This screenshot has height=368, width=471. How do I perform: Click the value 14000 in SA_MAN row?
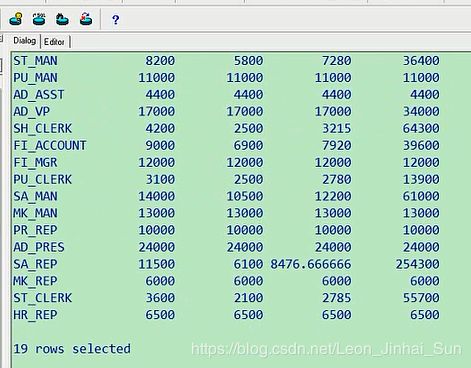(x=157, y=196)
